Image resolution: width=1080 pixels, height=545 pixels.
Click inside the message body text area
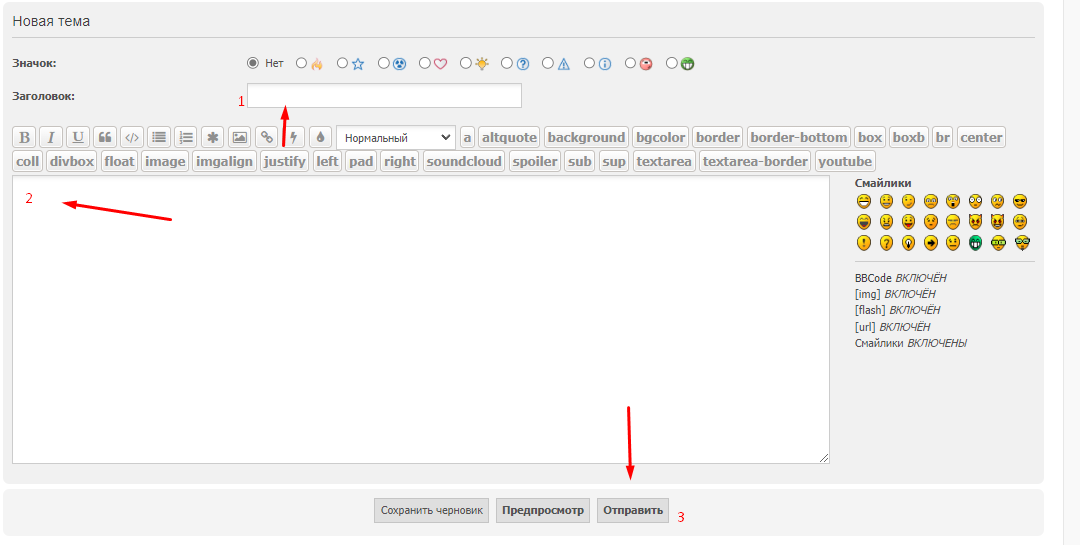click(421, 320)
